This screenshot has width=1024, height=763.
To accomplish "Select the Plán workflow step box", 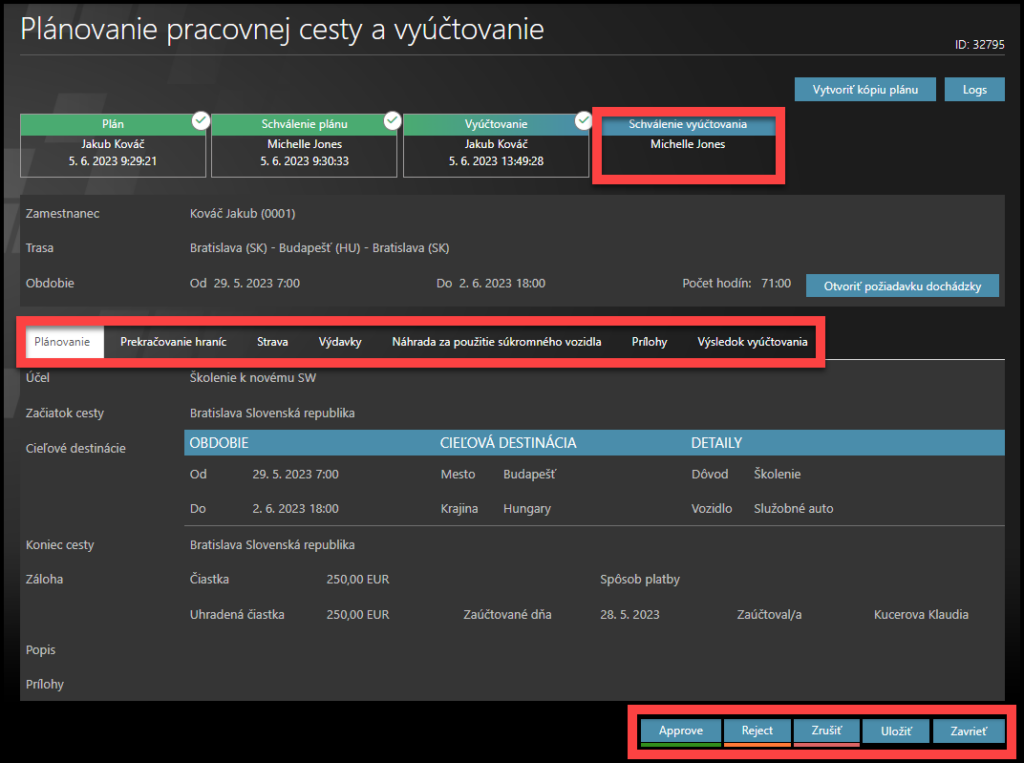I will [x=112, y=145].
